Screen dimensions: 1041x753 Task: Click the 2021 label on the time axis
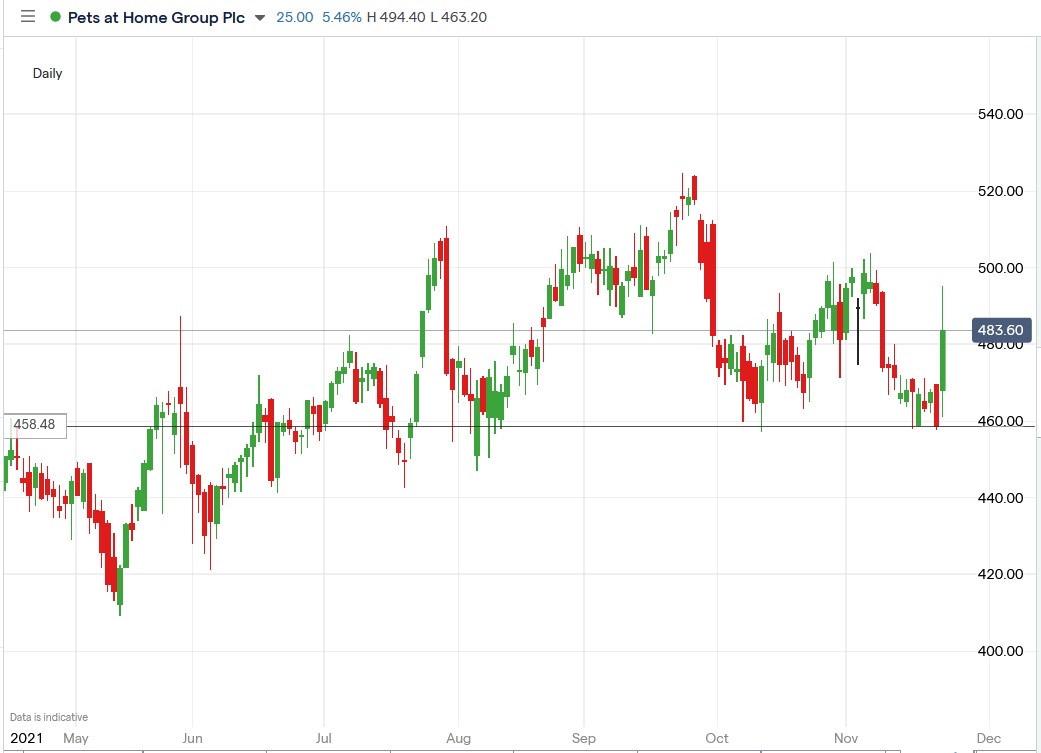pyautogui.click(x=25, y=738)
